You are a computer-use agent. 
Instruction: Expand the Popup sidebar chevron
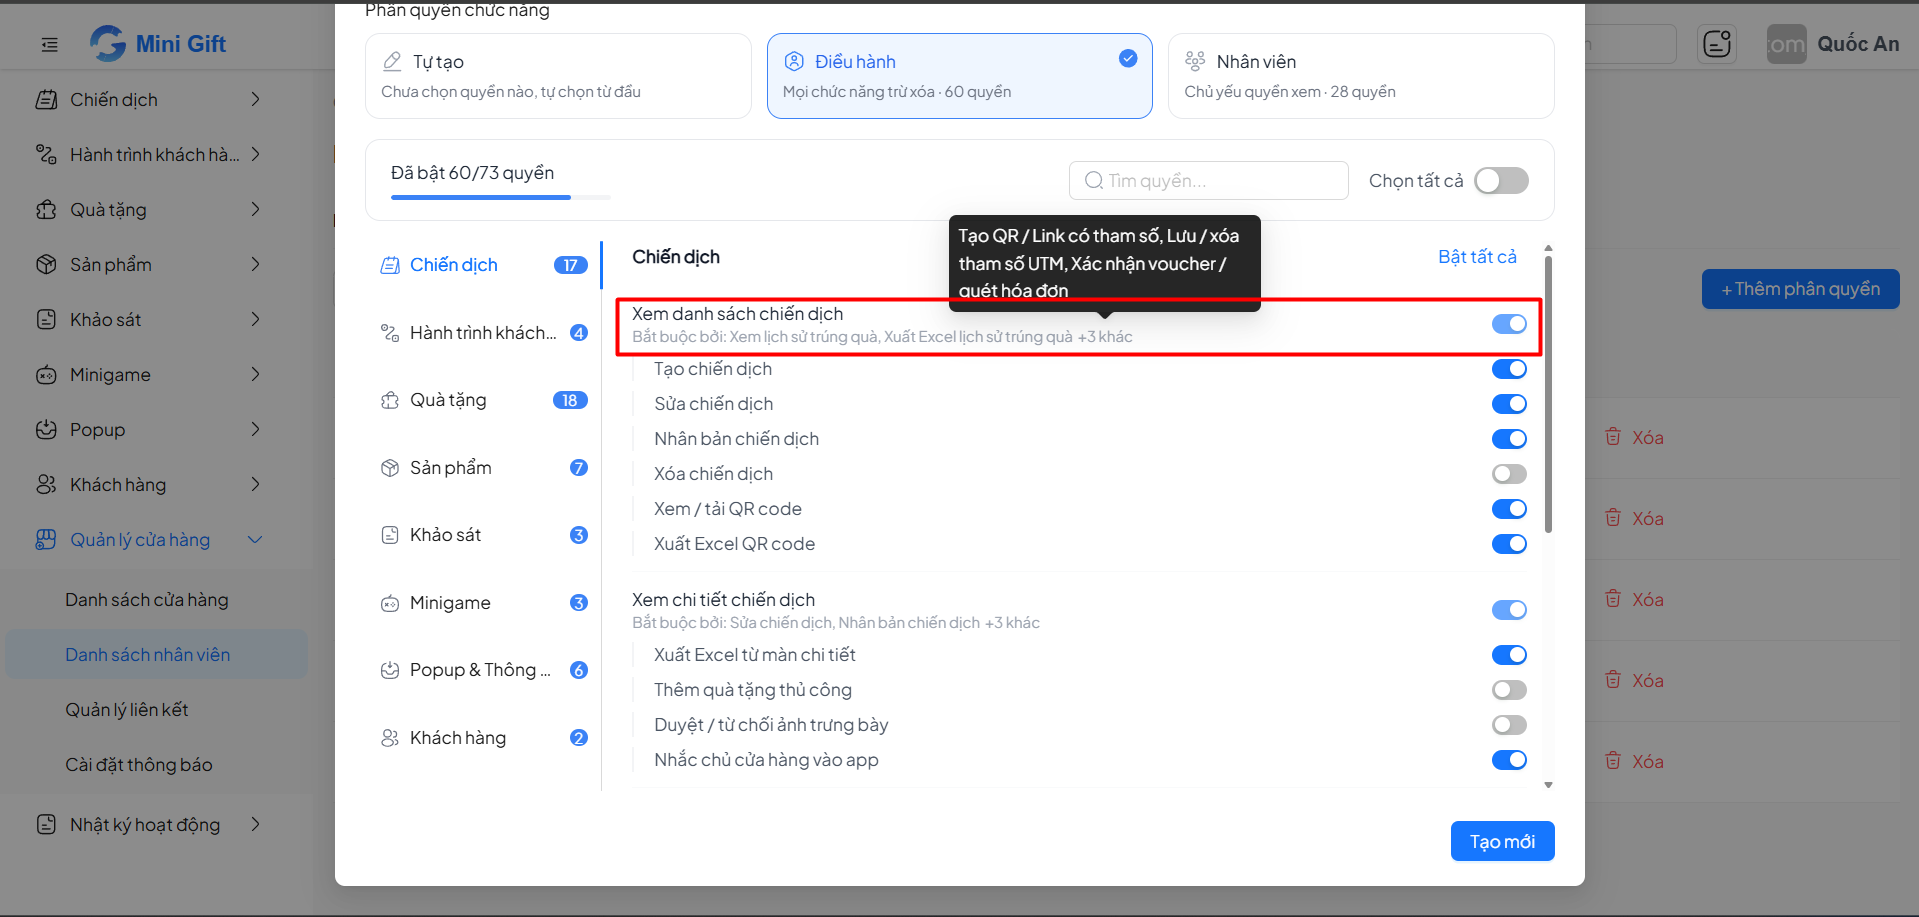(256, 429)
